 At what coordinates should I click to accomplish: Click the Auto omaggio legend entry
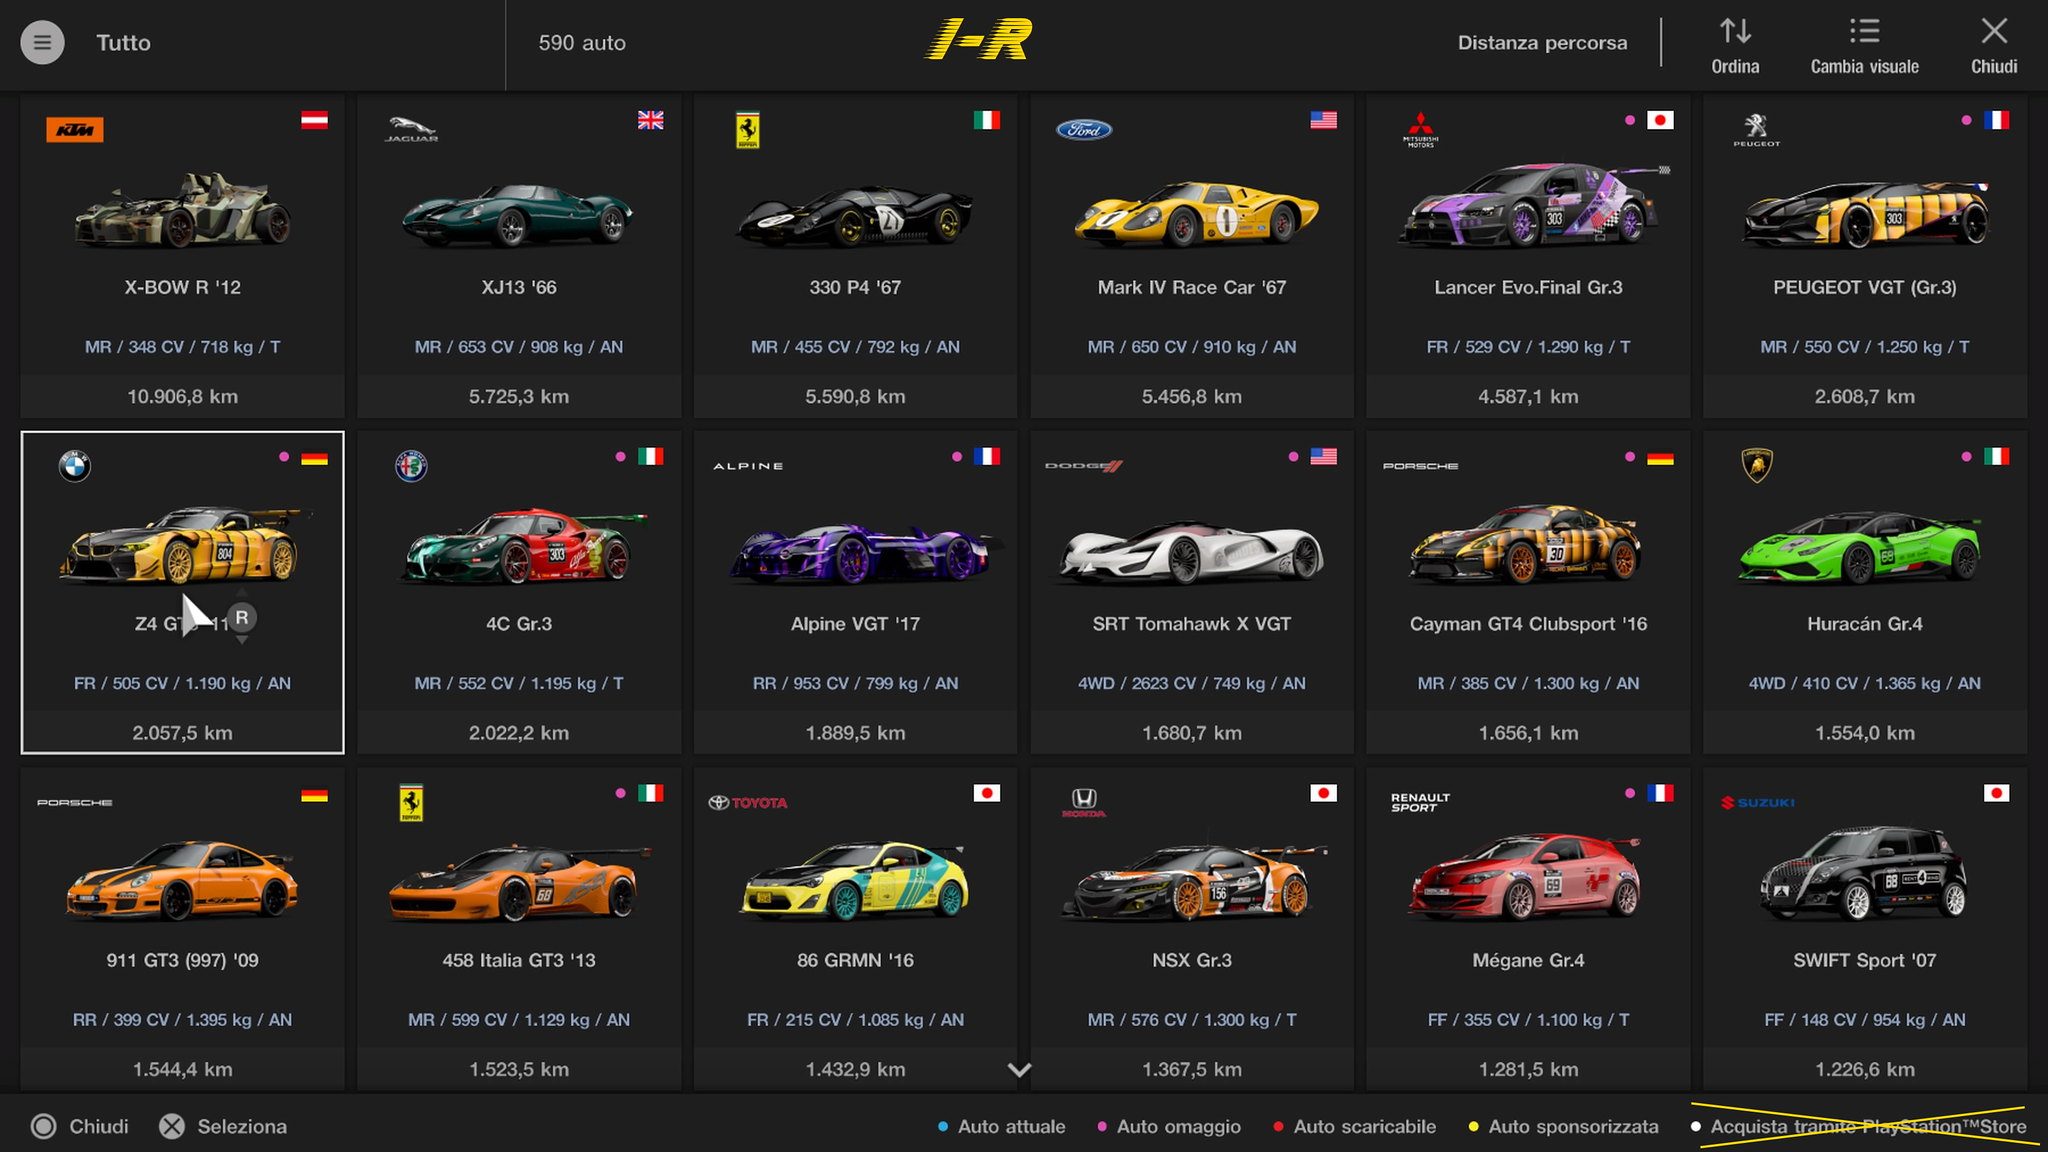coord(1169,1127)
